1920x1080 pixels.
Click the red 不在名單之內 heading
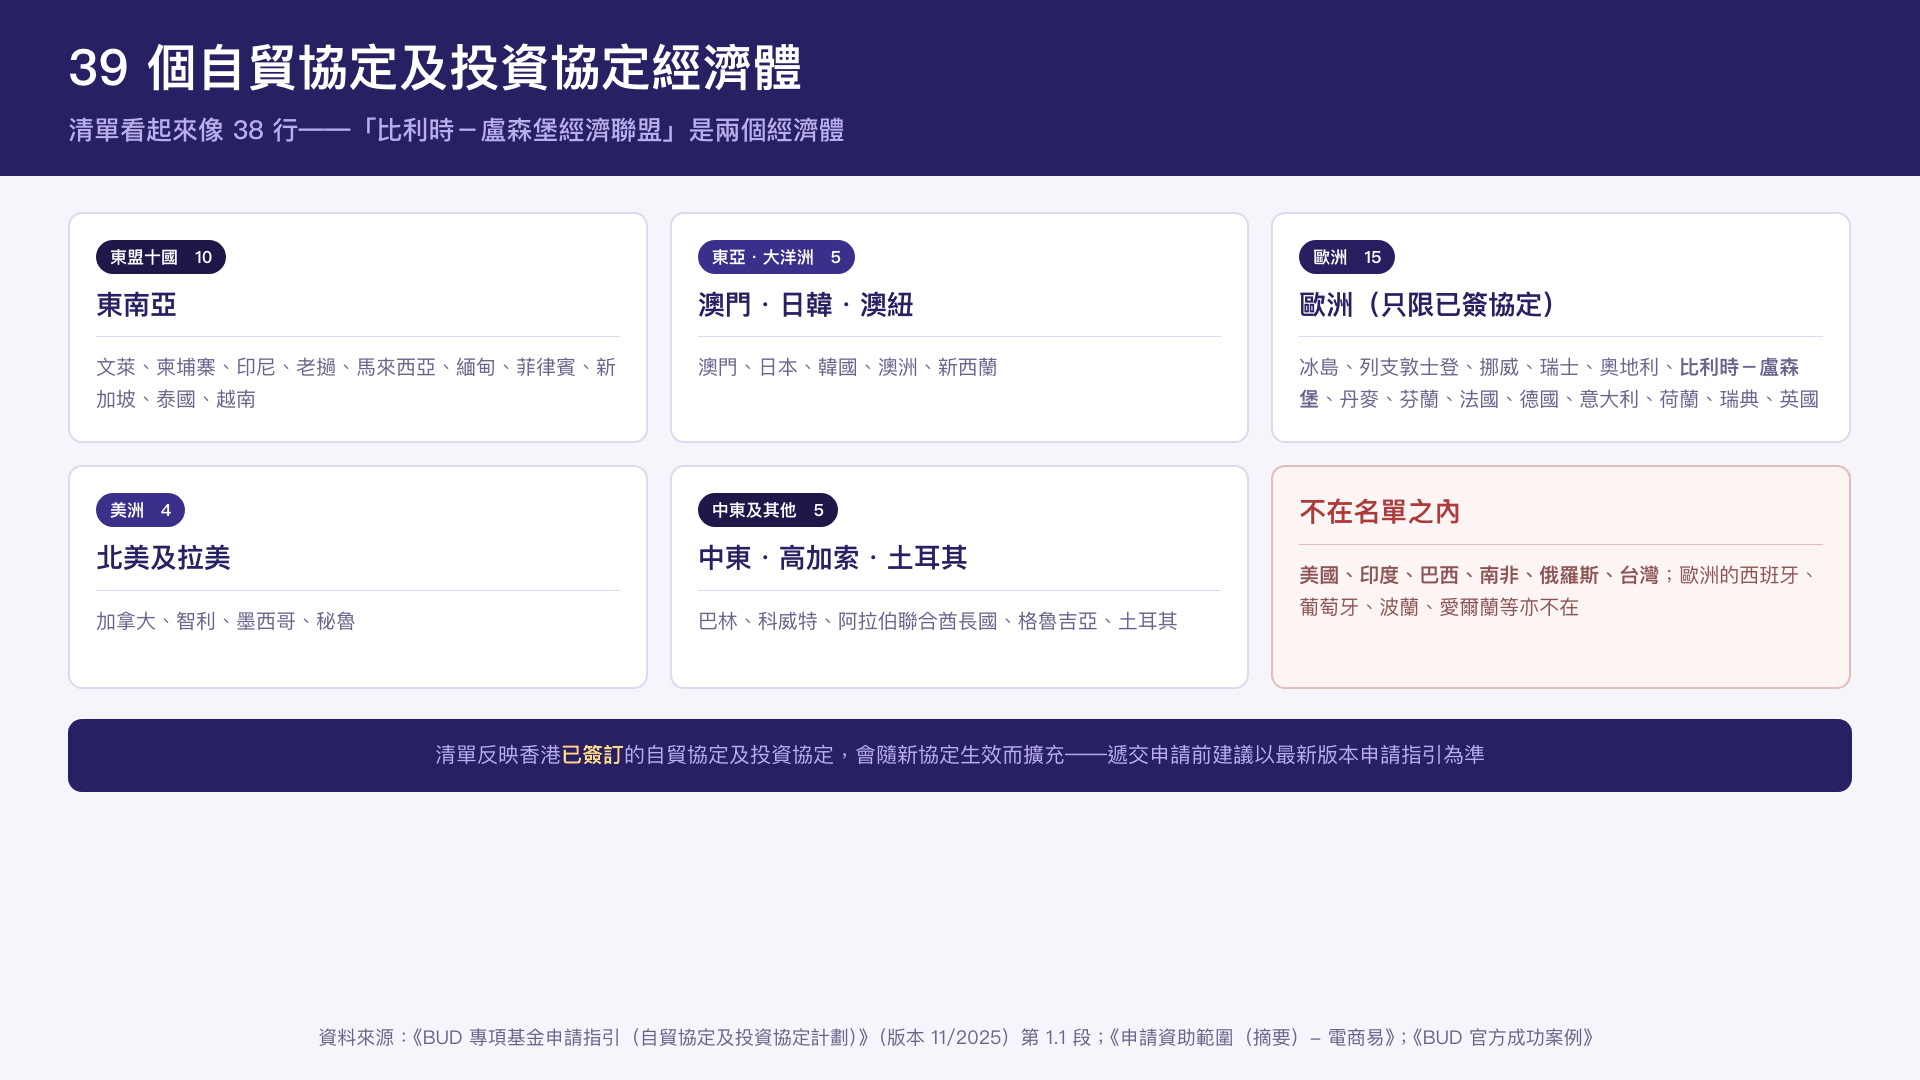(1380, 512)
